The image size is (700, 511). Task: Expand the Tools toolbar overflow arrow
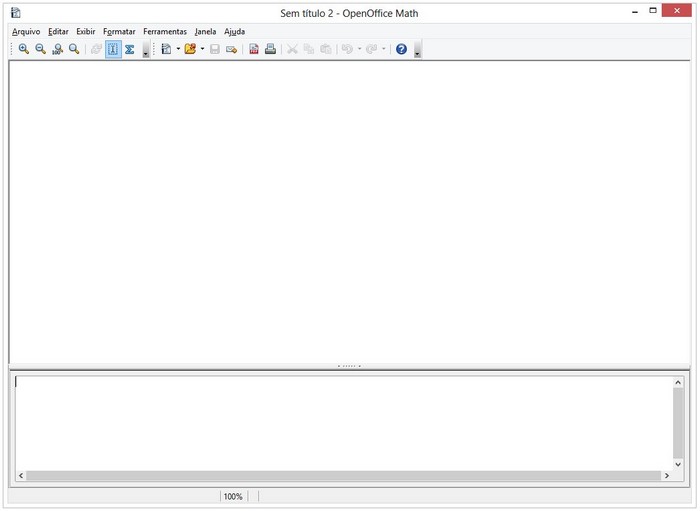(146, 50)
